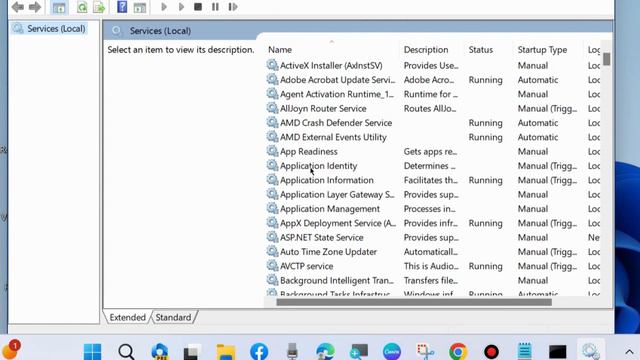640x360 pixels.
Task: Sort by the Status column header
Action: [x=480, y=50]
